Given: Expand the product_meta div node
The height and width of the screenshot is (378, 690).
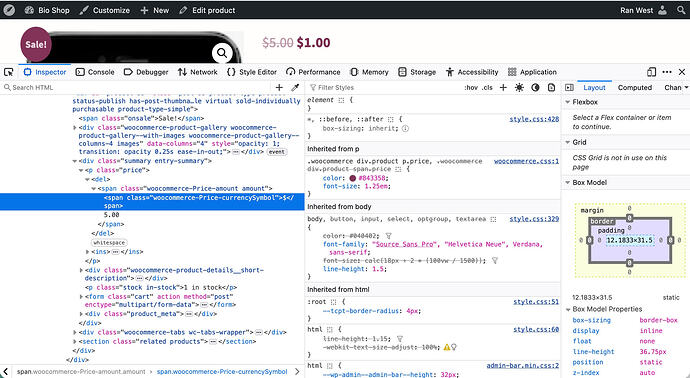Looking at the screenshot, I should [81, 314].
